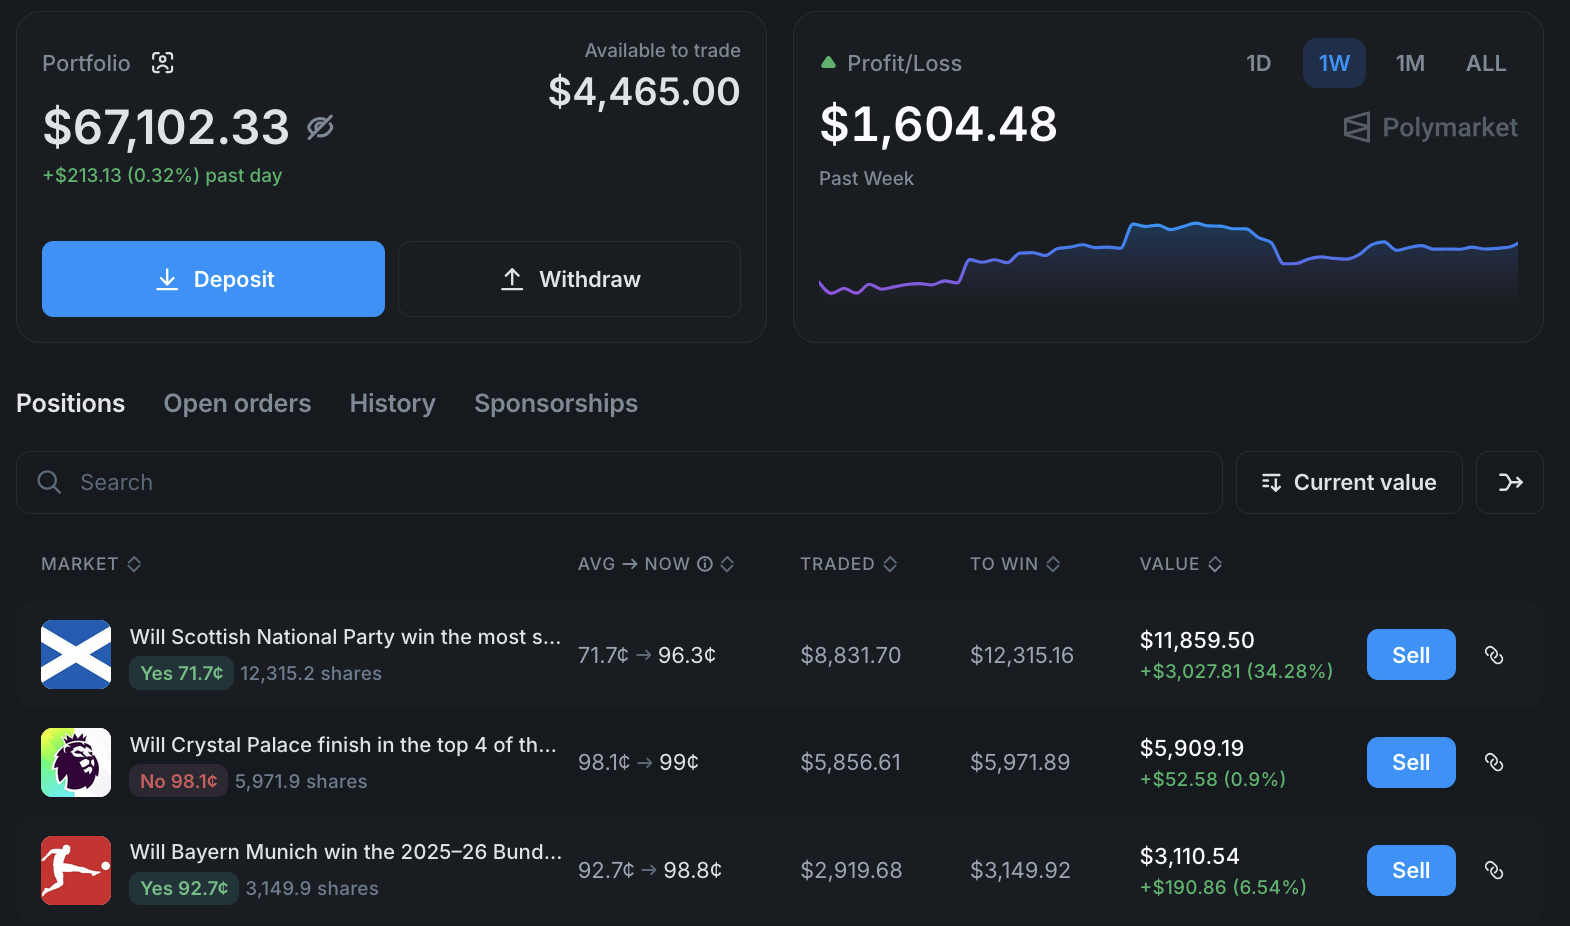This screenshot has width=1570, height=926.
Task: Sell the Crystal Palace position
Action: (x=1410, y=762)
